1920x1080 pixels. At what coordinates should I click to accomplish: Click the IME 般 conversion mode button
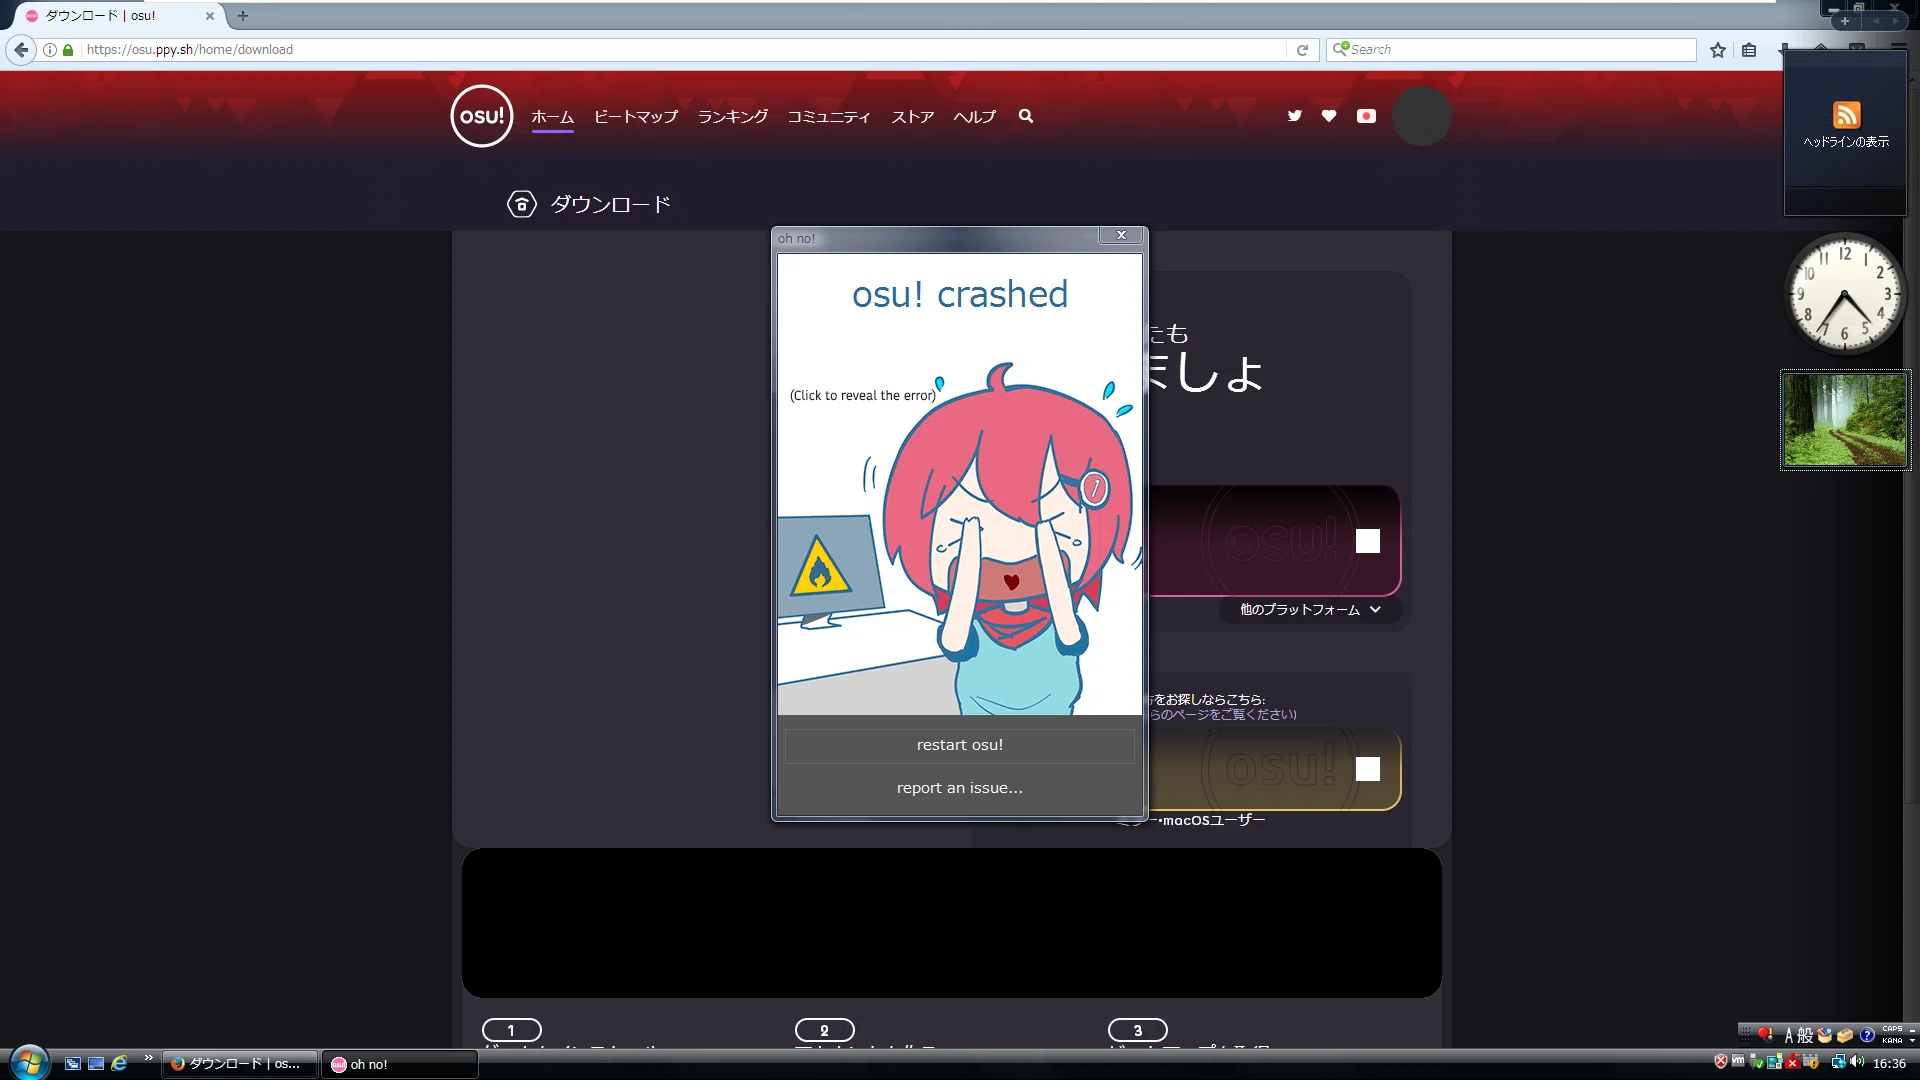(1805, 1036)
